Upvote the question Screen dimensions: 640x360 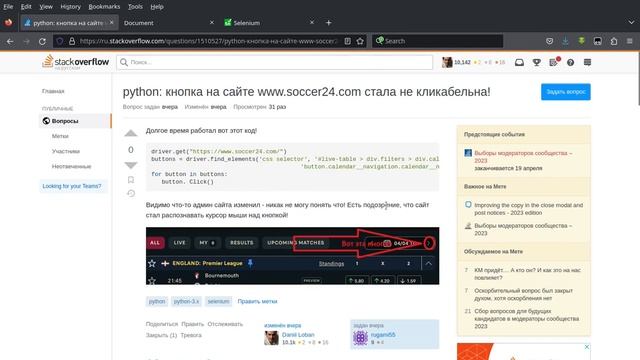131,133
